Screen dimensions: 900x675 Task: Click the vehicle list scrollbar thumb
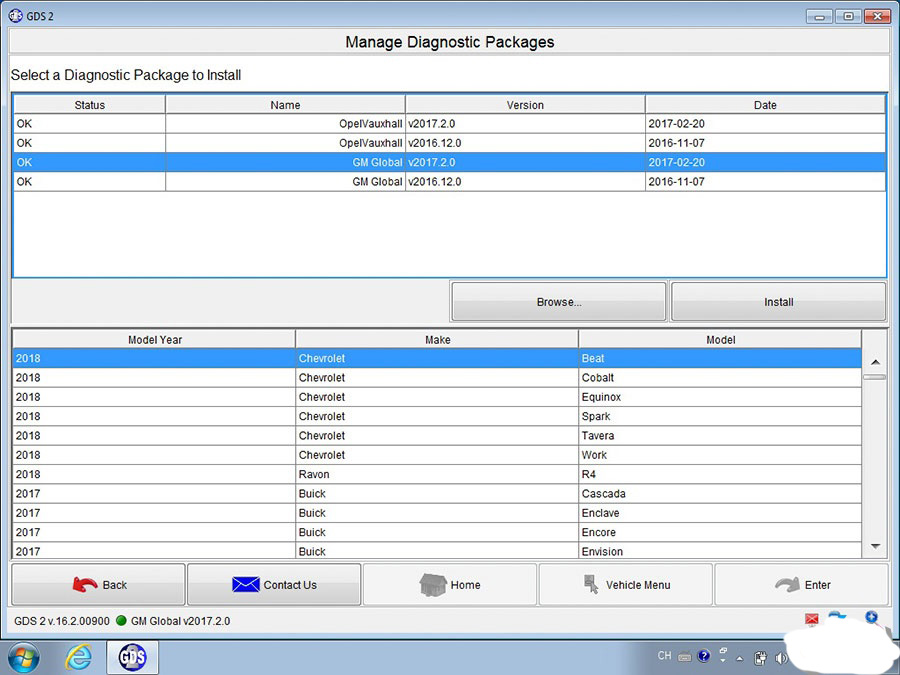[x=875, y=377]
